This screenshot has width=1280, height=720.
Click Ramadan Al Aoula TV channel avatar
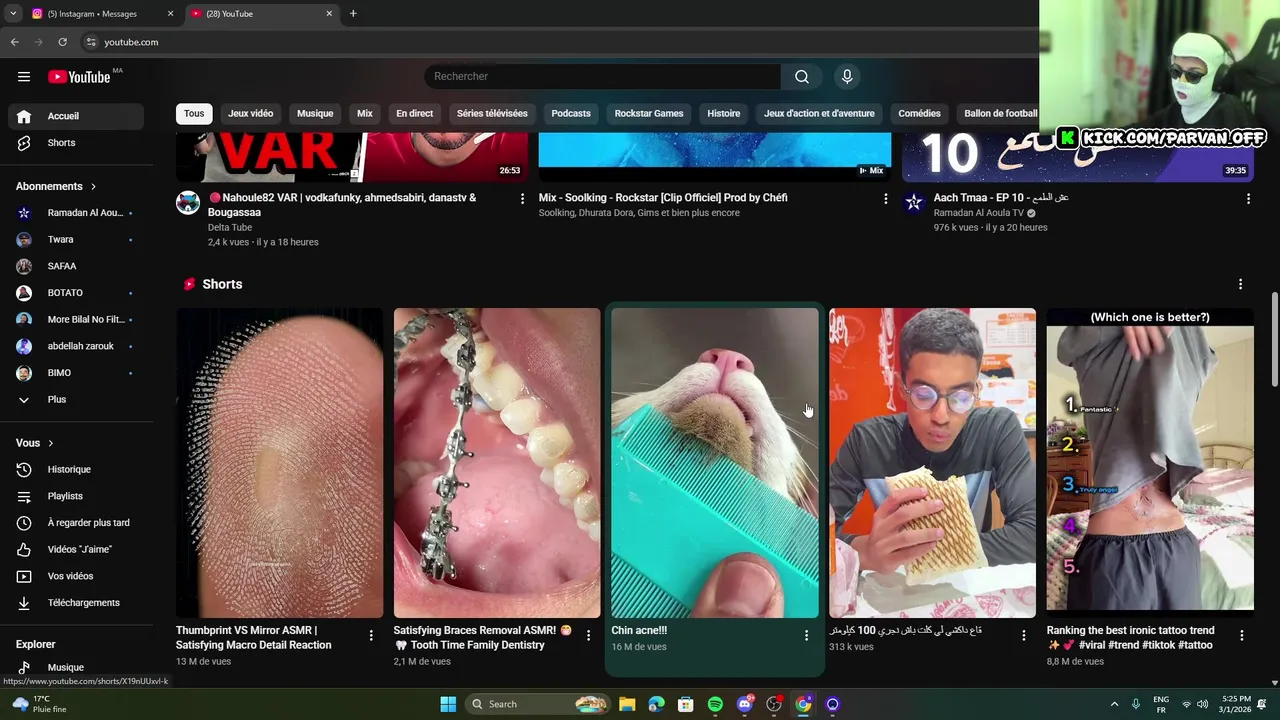point(914,203)
